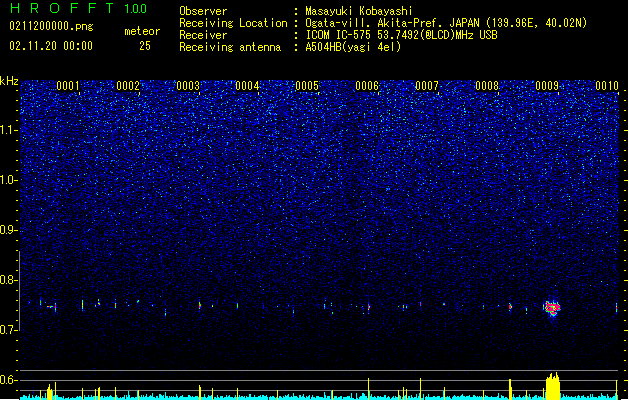
Task: Click the Receiving Location label
Action: coord(233,23)
